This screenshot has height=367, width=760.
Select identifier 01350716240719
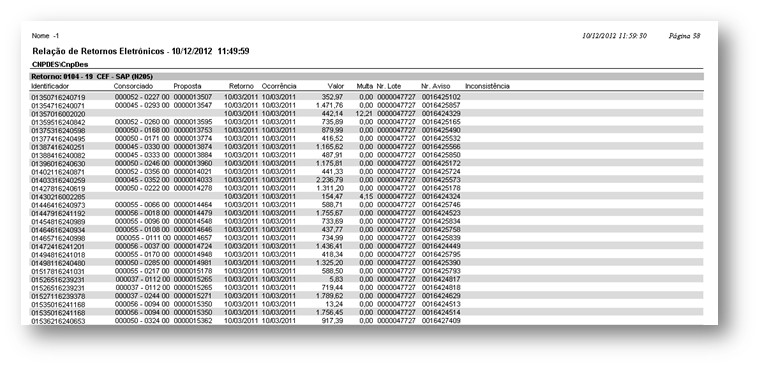(58, 97)
